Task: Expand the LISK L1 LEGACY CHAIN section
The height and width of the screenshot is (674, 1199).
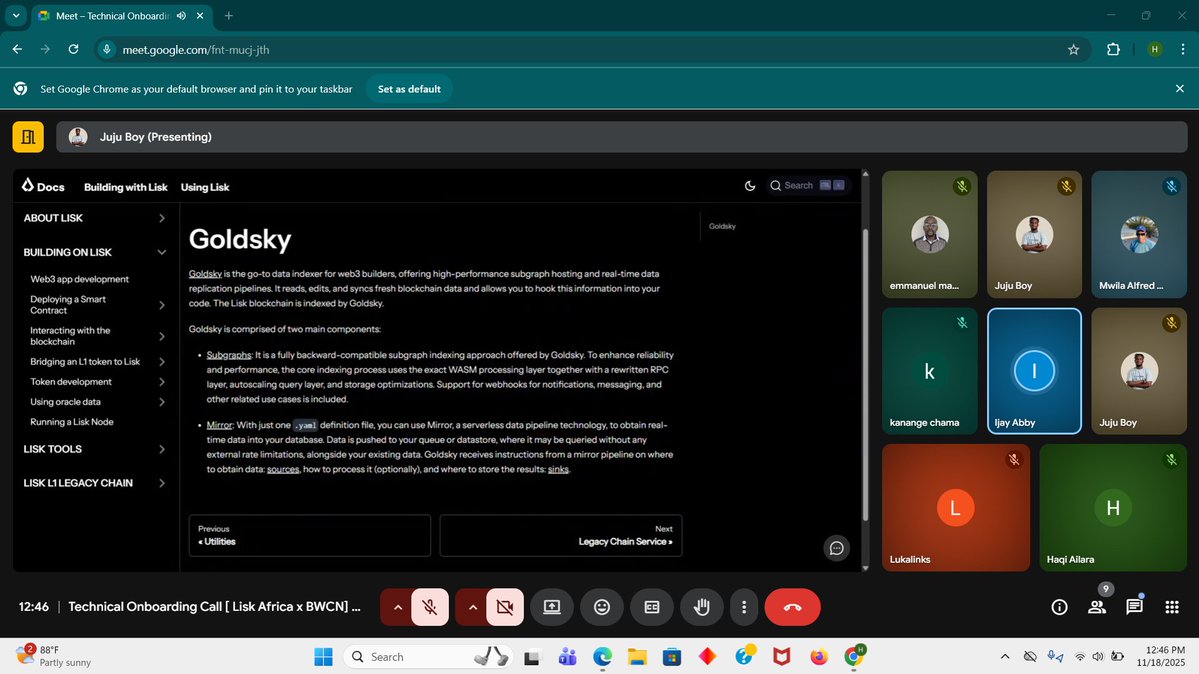Action: 95,483
